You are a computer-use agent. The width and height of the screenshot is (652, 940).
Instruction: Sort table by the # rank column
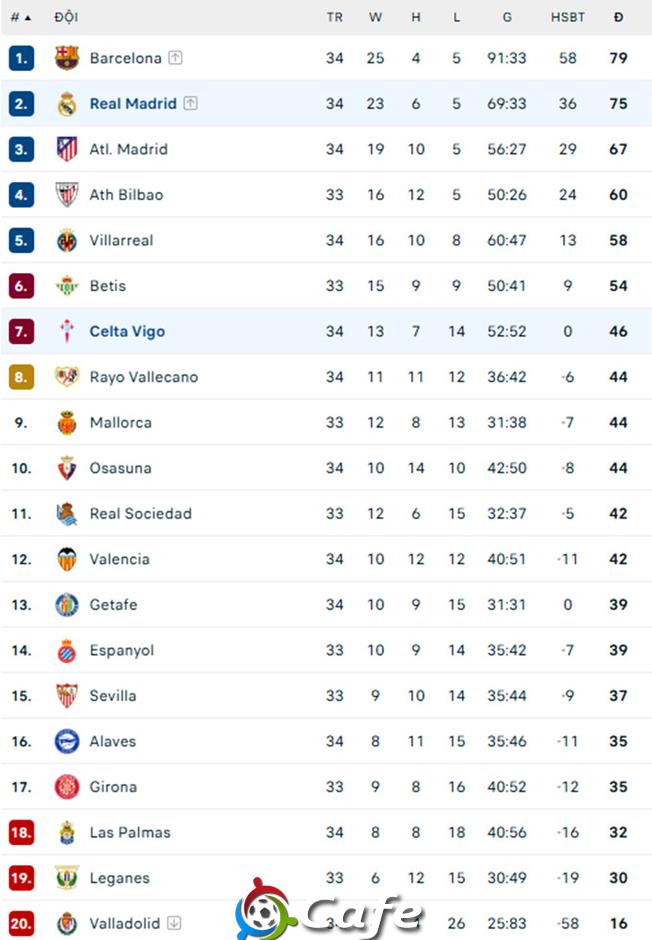20,17
